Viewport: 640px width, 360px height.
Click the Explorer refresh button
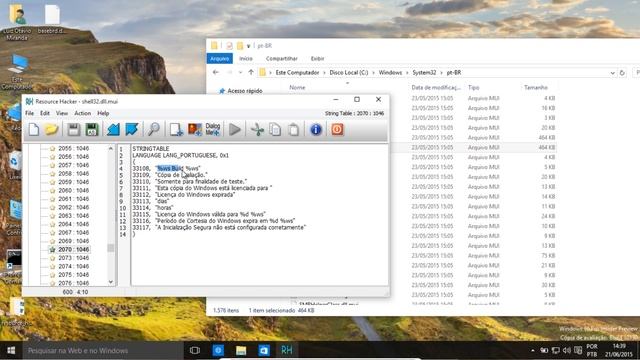pos(622,73)
